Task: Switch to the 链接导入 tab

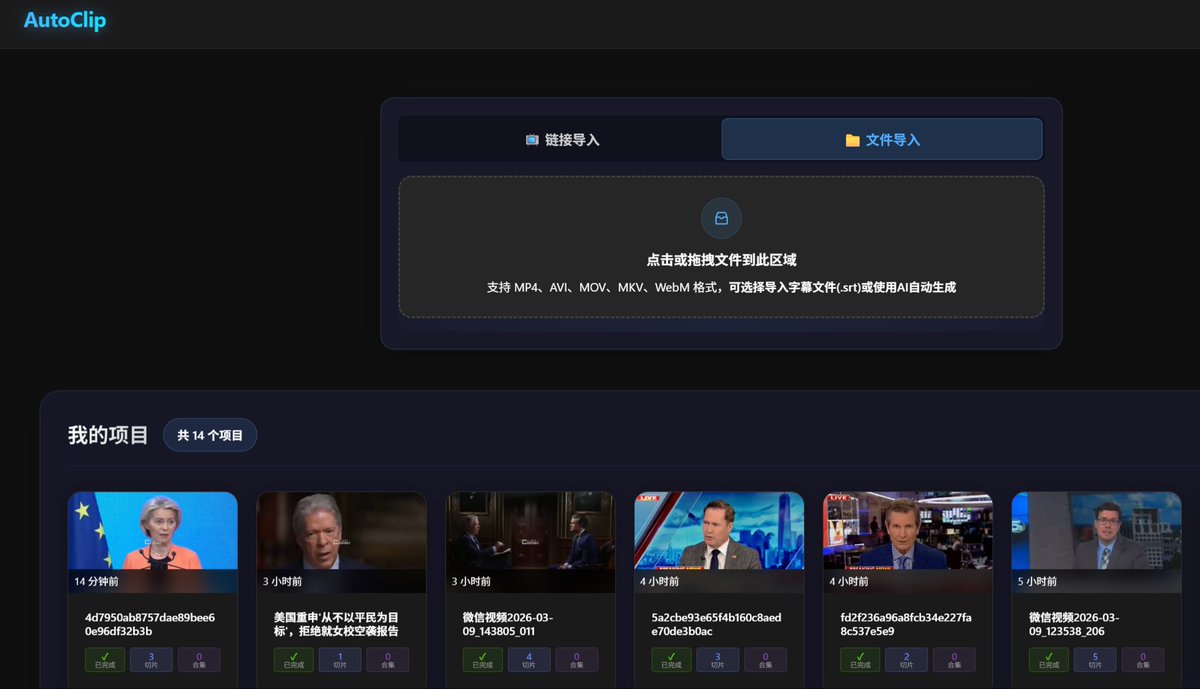Action: tap(560, 139)
